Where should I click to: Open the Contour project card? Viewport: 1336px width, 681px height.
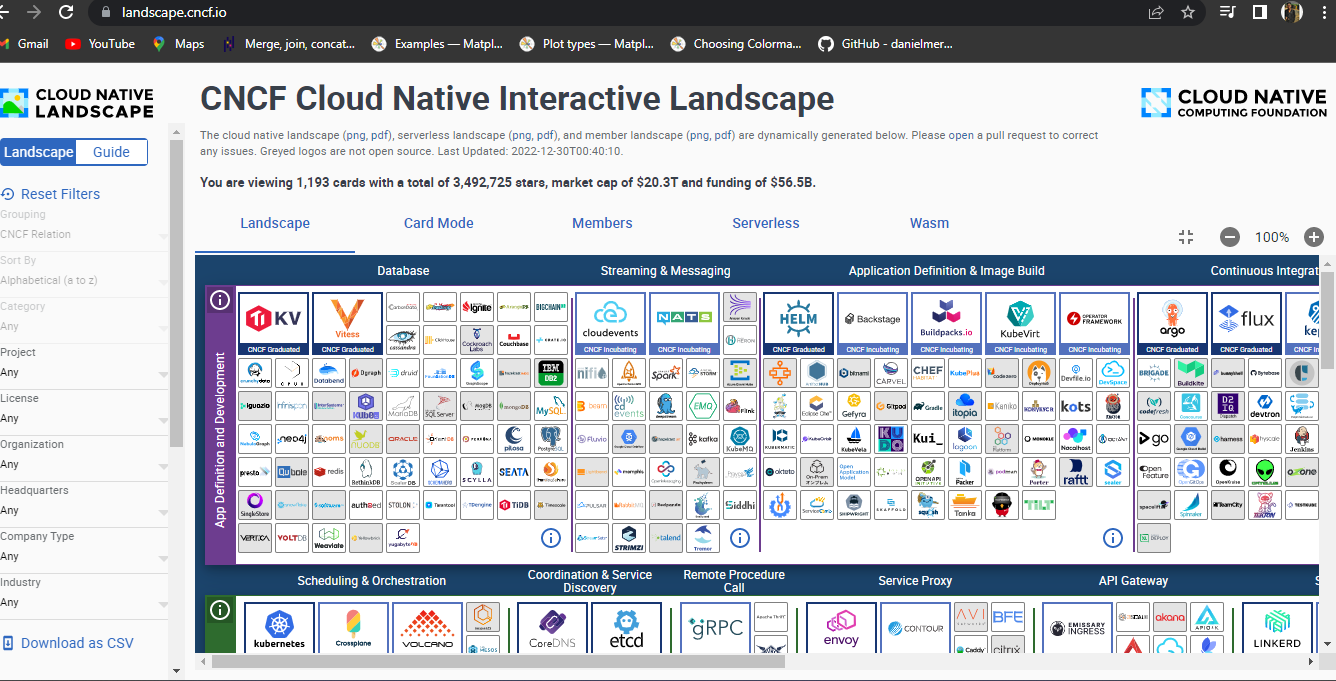coord(915,628)
